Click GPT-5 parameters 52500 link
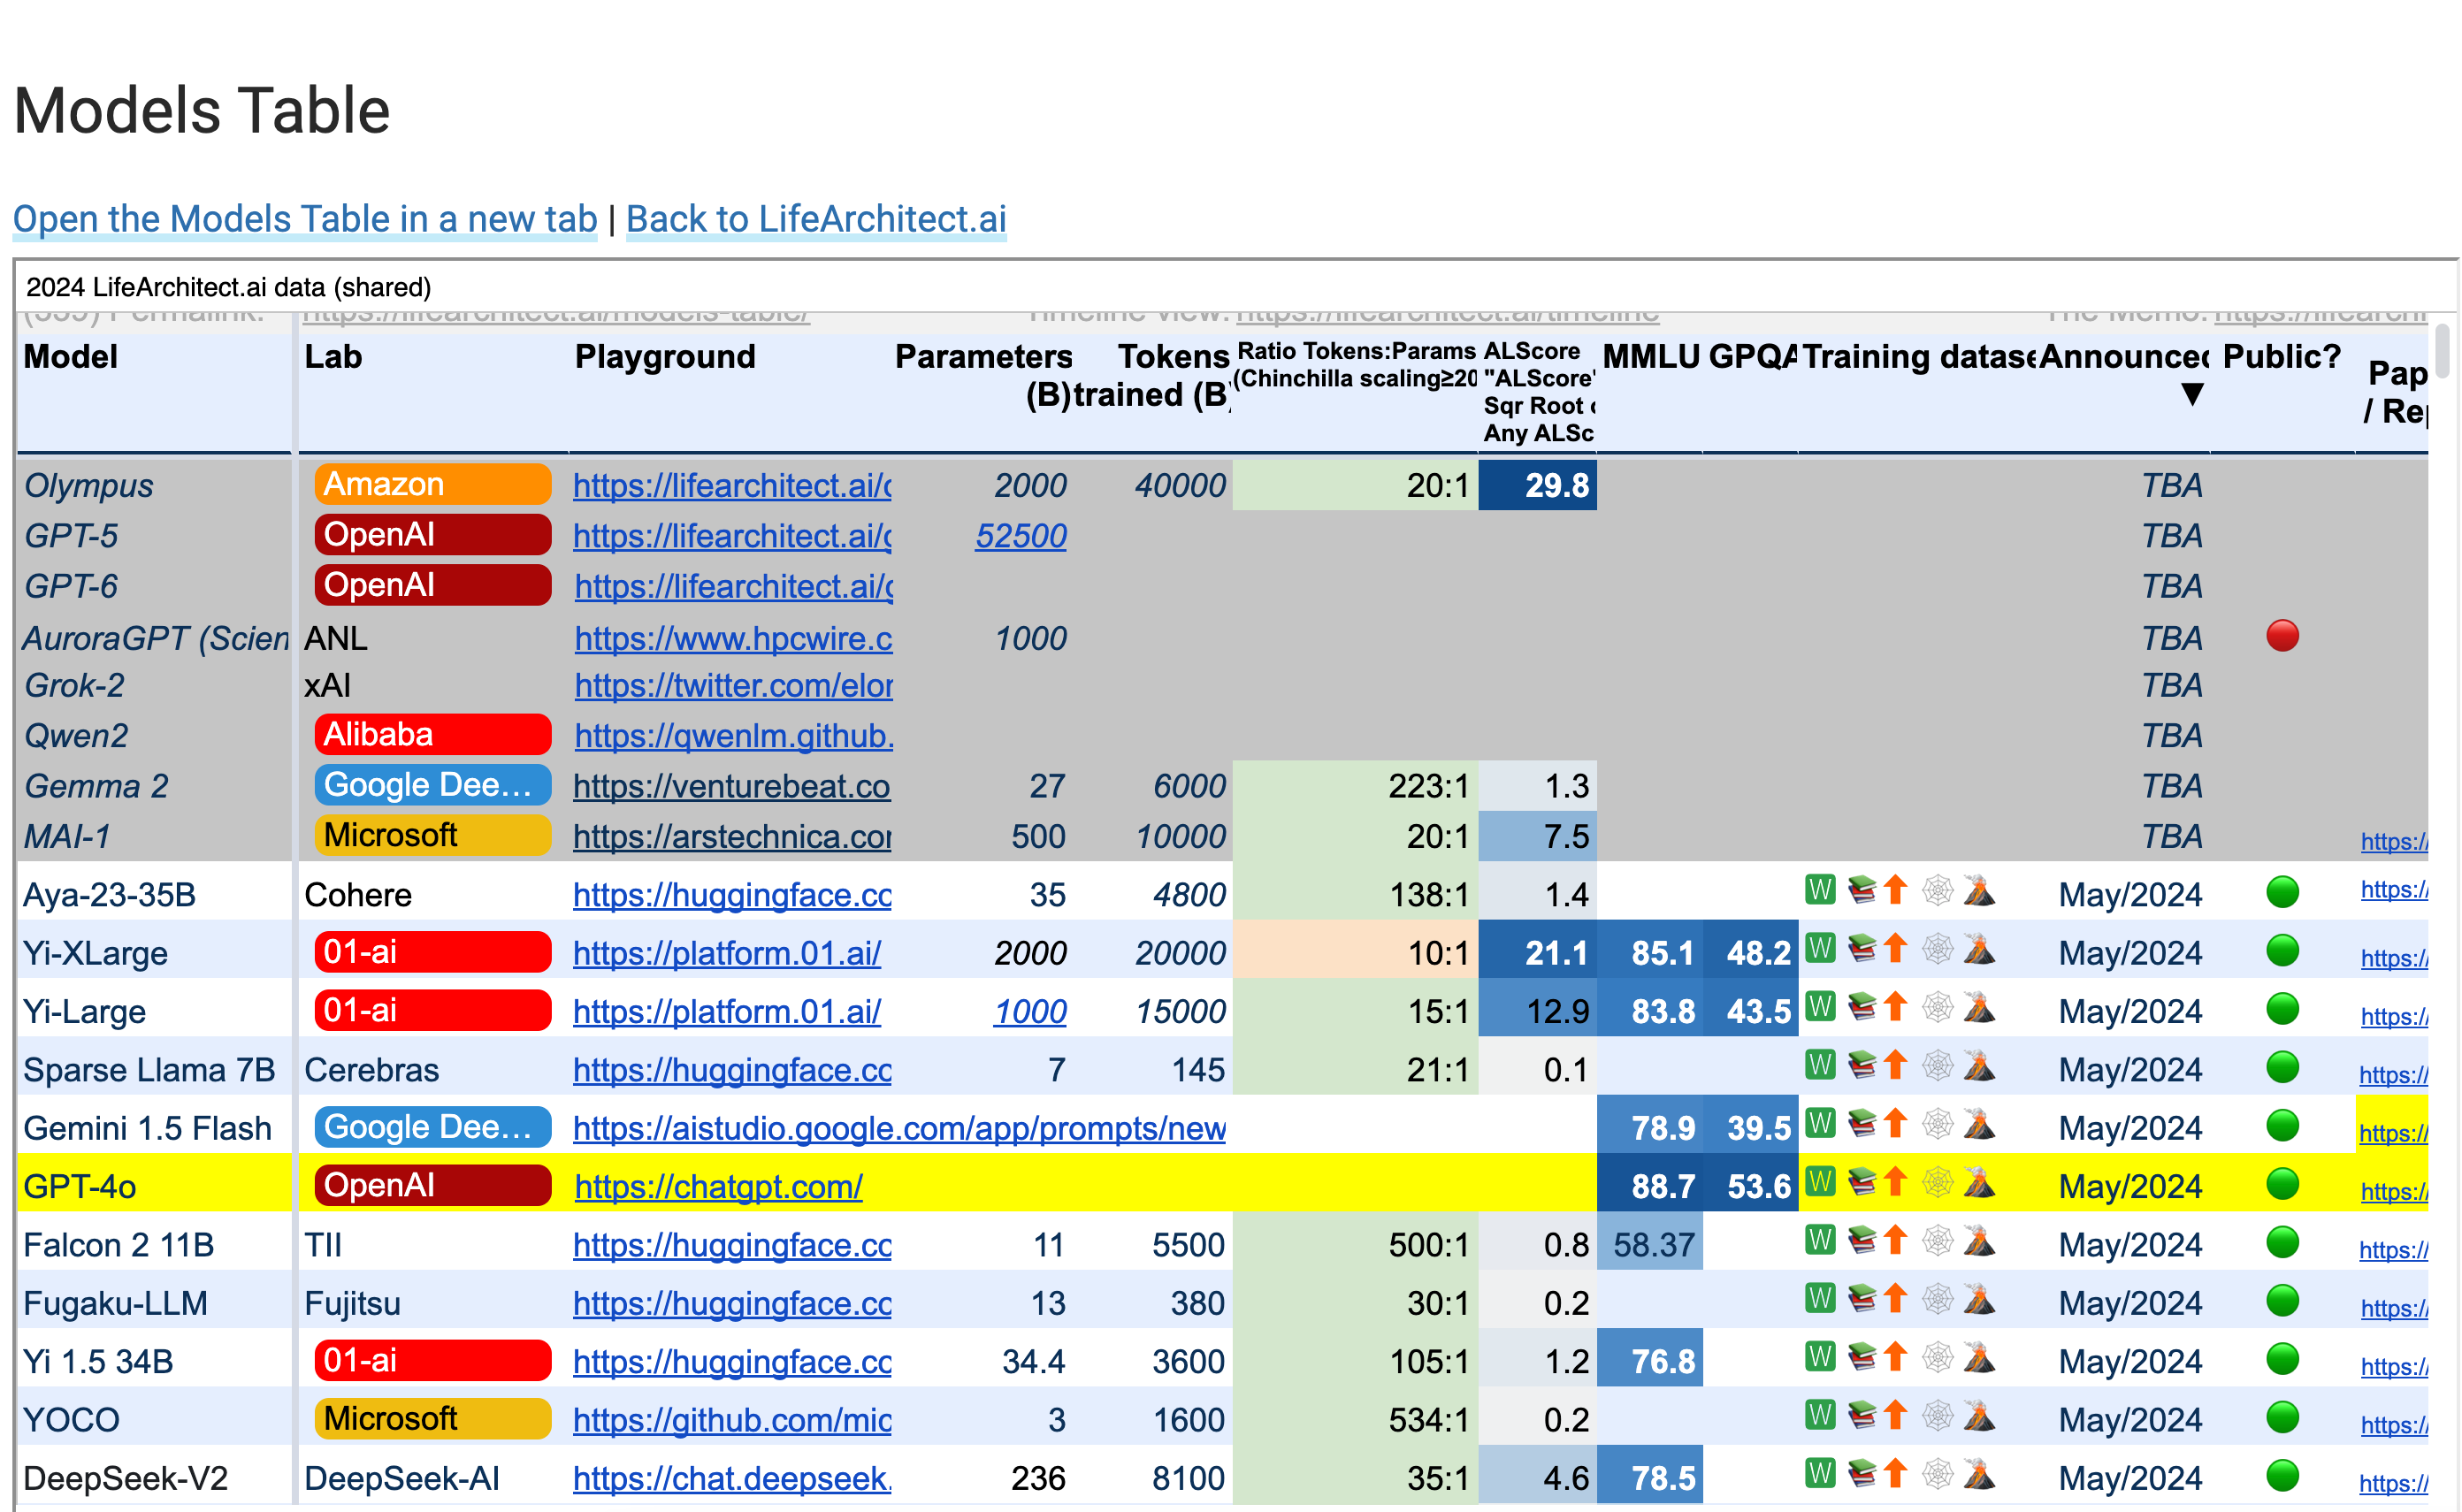The height and width of the screenshot is (1512, 2462). click(x=1021, y=536)
